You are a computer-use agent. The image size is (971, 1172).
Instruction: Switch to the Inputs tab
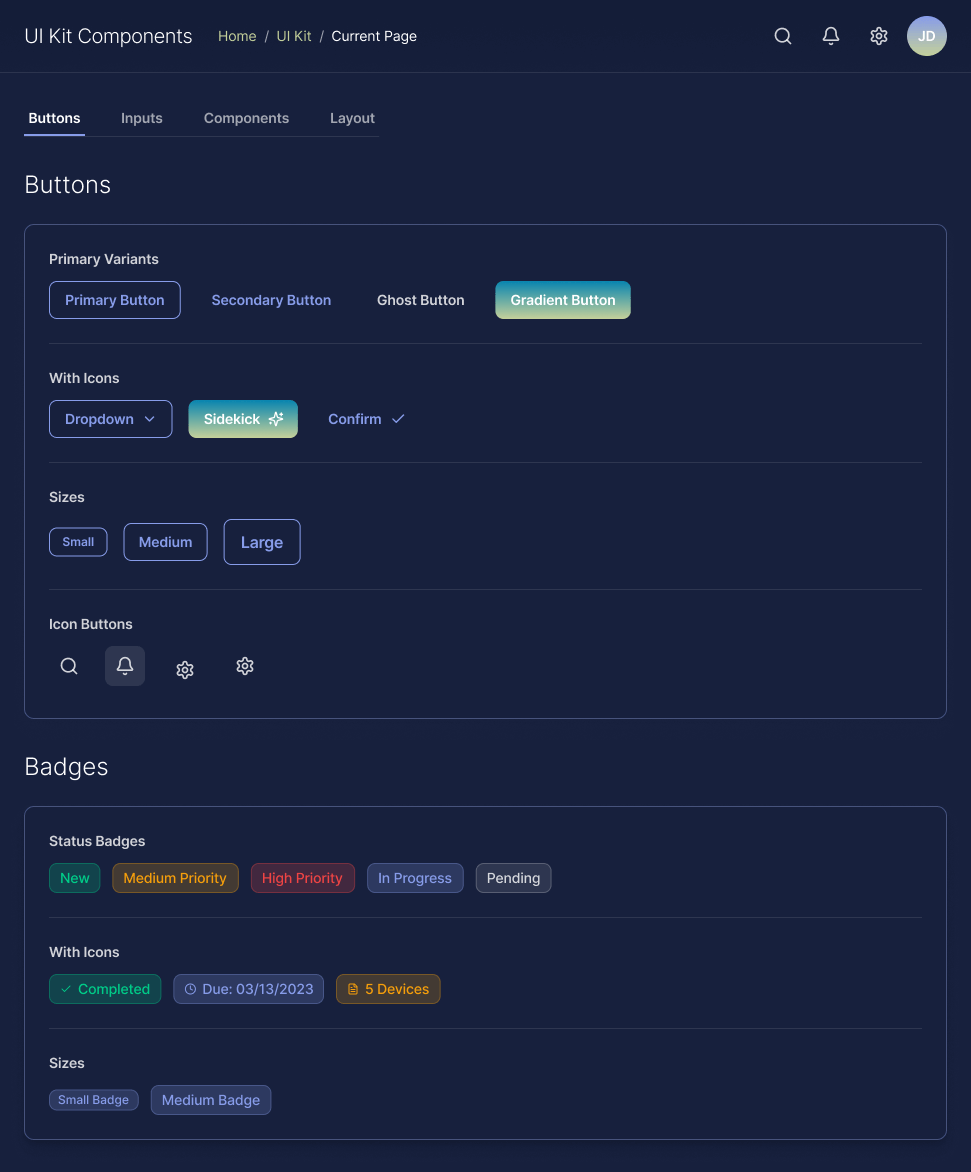pyautogui.click(x=141, y=118)
